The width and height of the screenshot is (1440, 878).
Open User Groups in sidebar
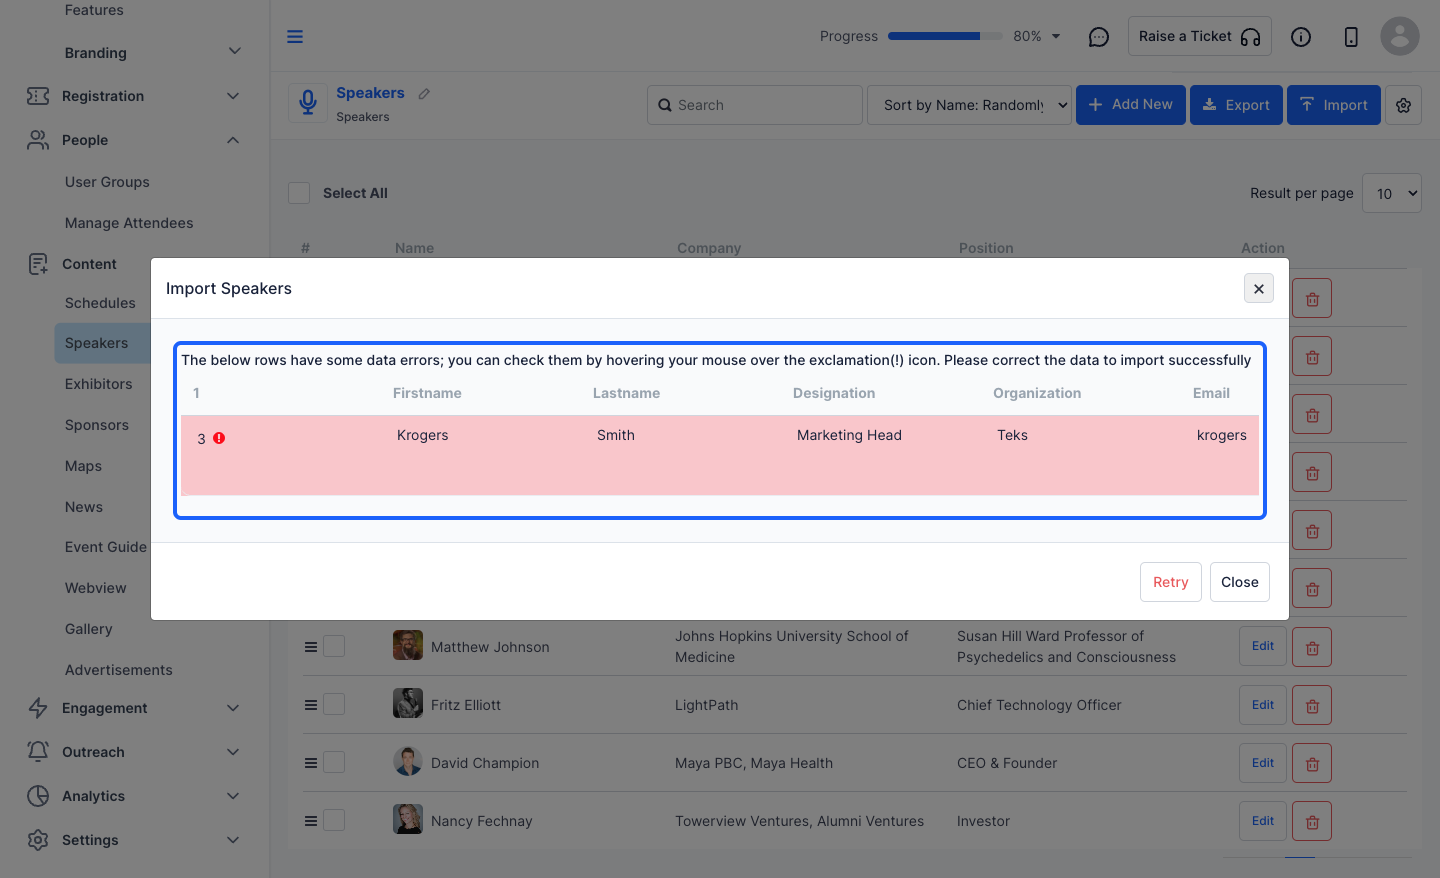click(x=107, y=182)
